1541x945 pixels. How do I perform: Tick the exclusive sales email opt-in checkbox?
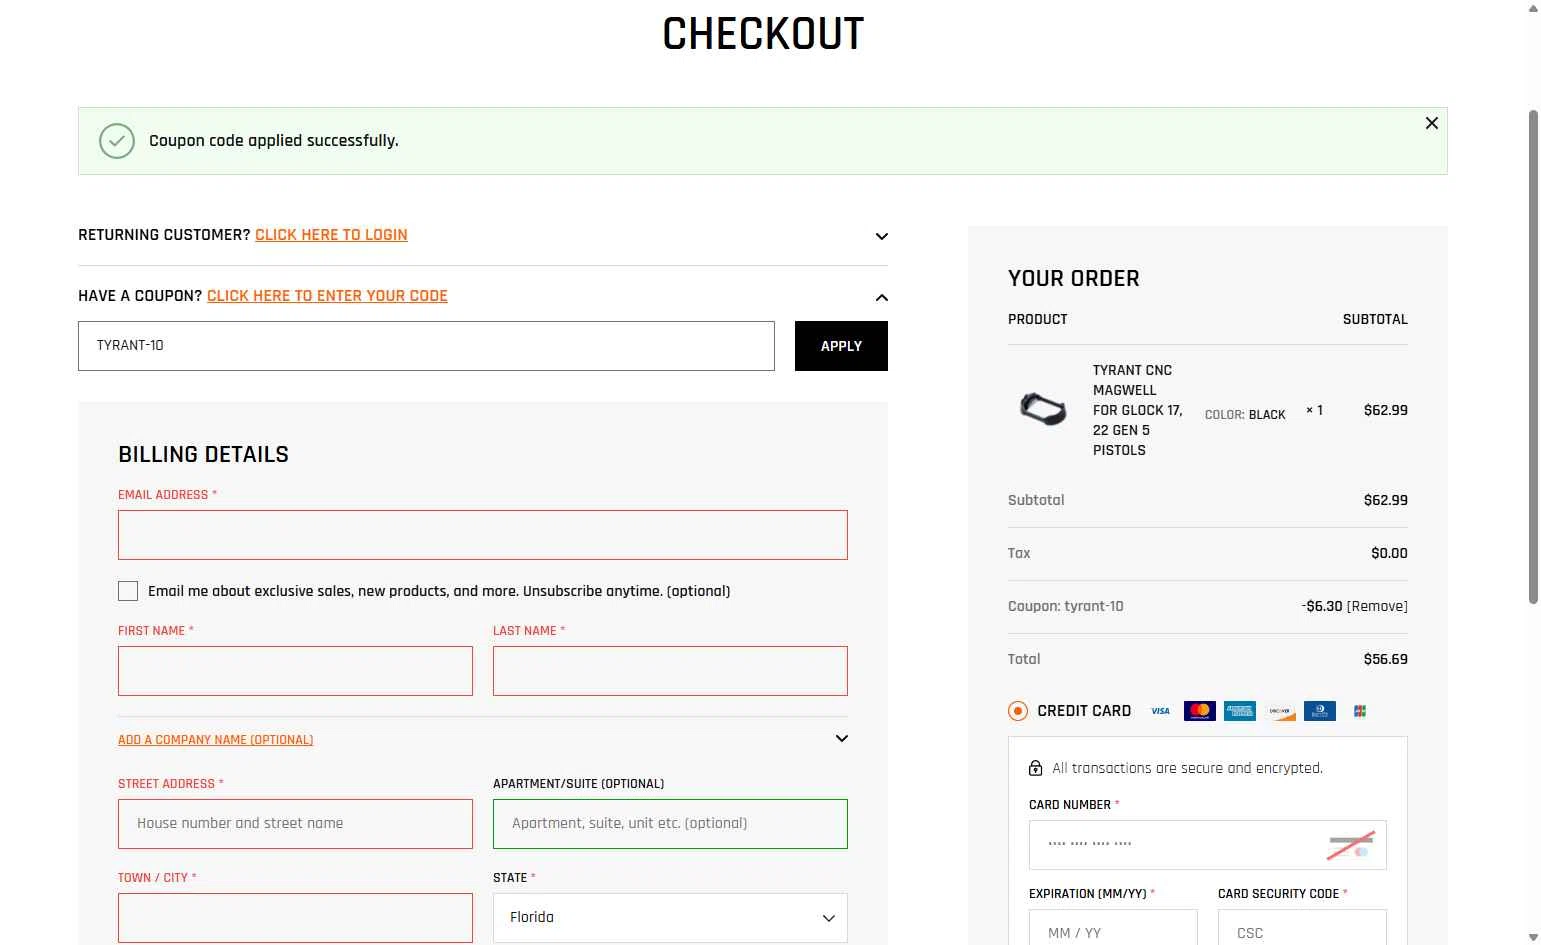[x=128, y=591]
